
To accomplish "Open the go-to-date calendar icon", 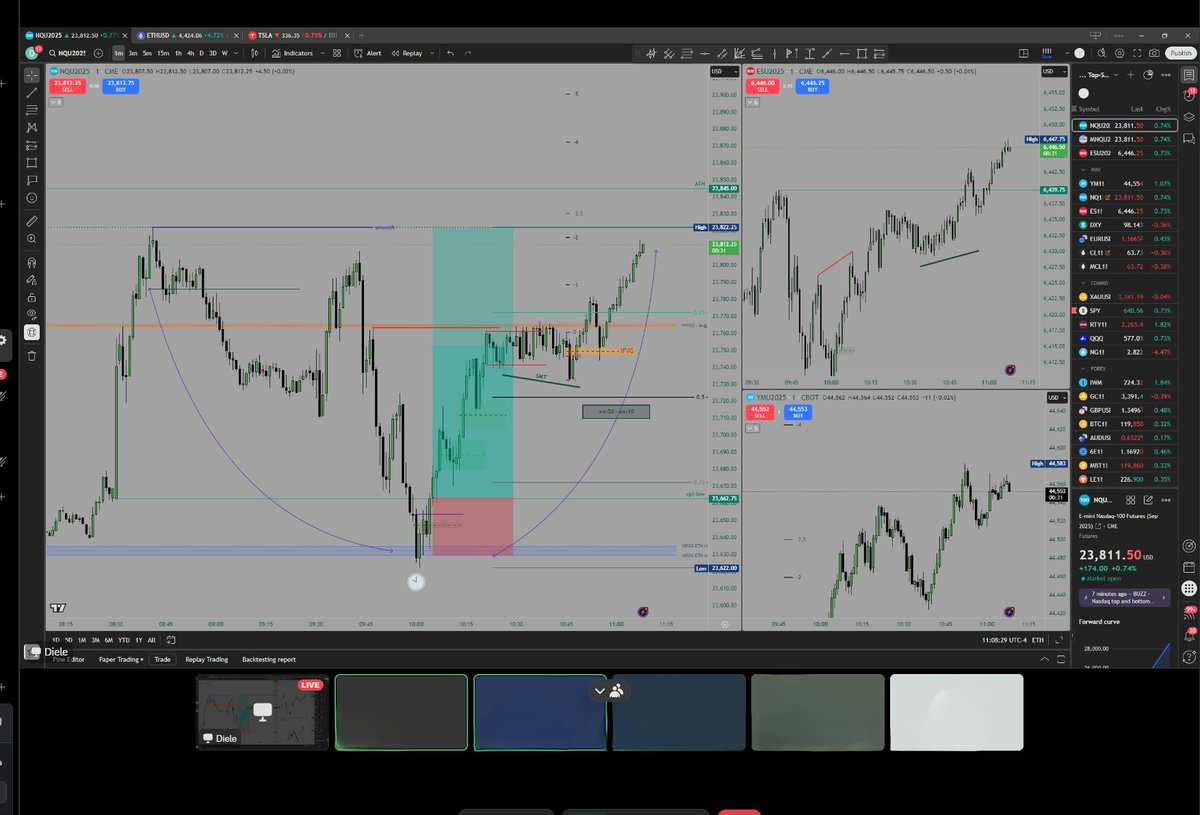I will pos(170,640).
